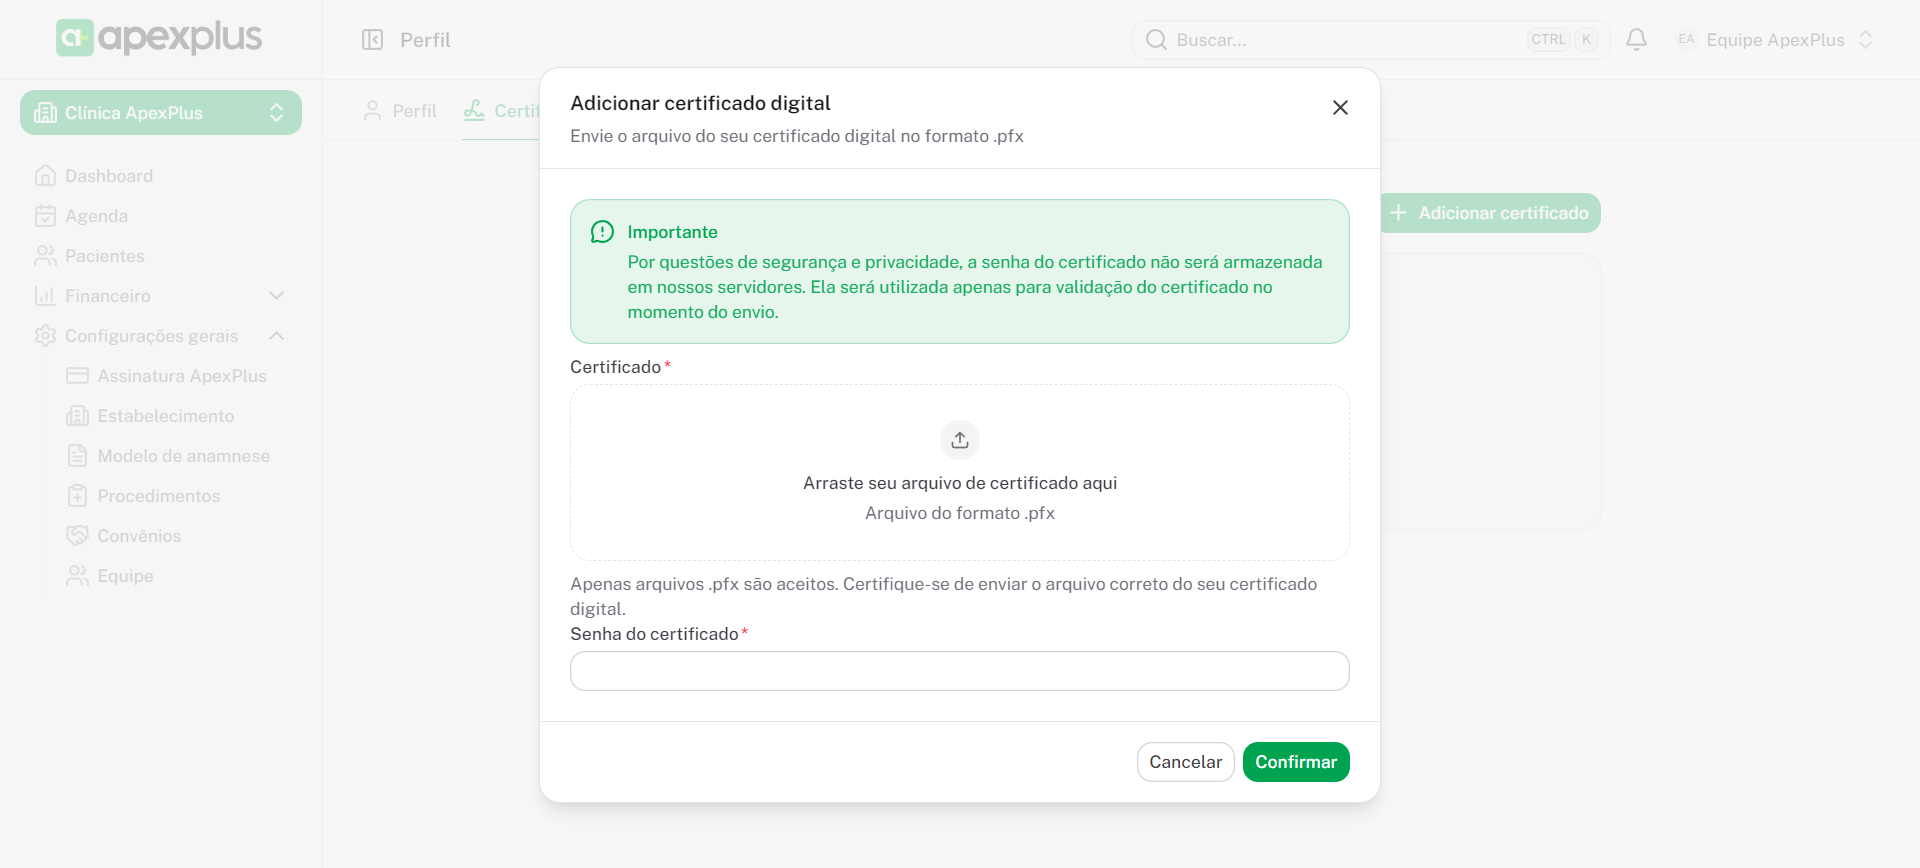Switch to the Perfil tab
The height and width of the screenshot is (868, 1920).
click(401, 111)
